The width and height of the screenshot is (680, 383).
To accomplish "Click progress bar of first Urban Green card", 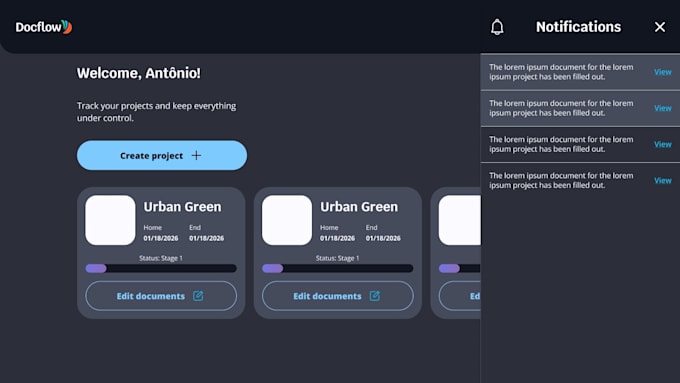I will tap(161, 268).
